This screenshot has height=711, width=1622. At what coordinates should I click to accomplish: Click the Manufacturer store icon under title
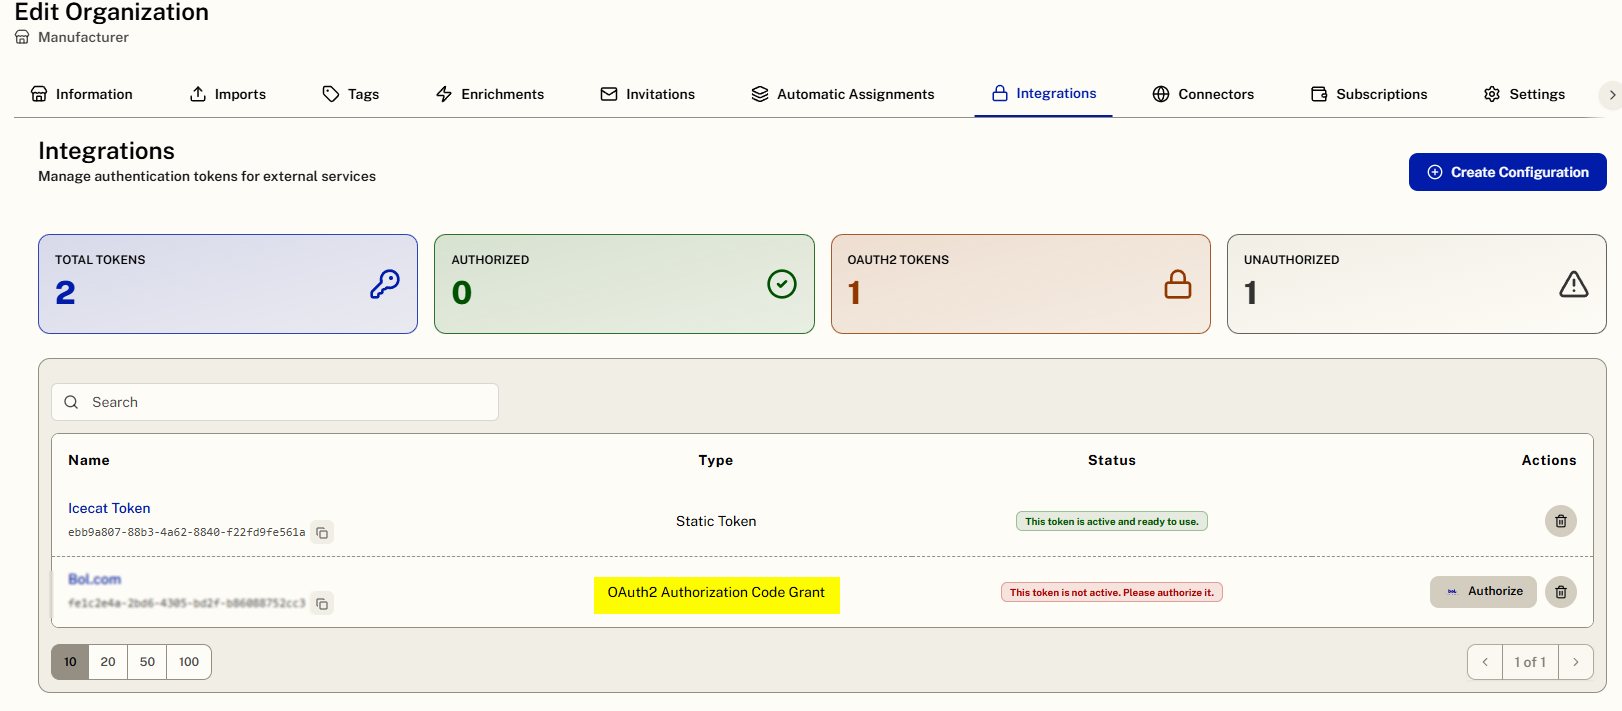[x=22, y=37]
